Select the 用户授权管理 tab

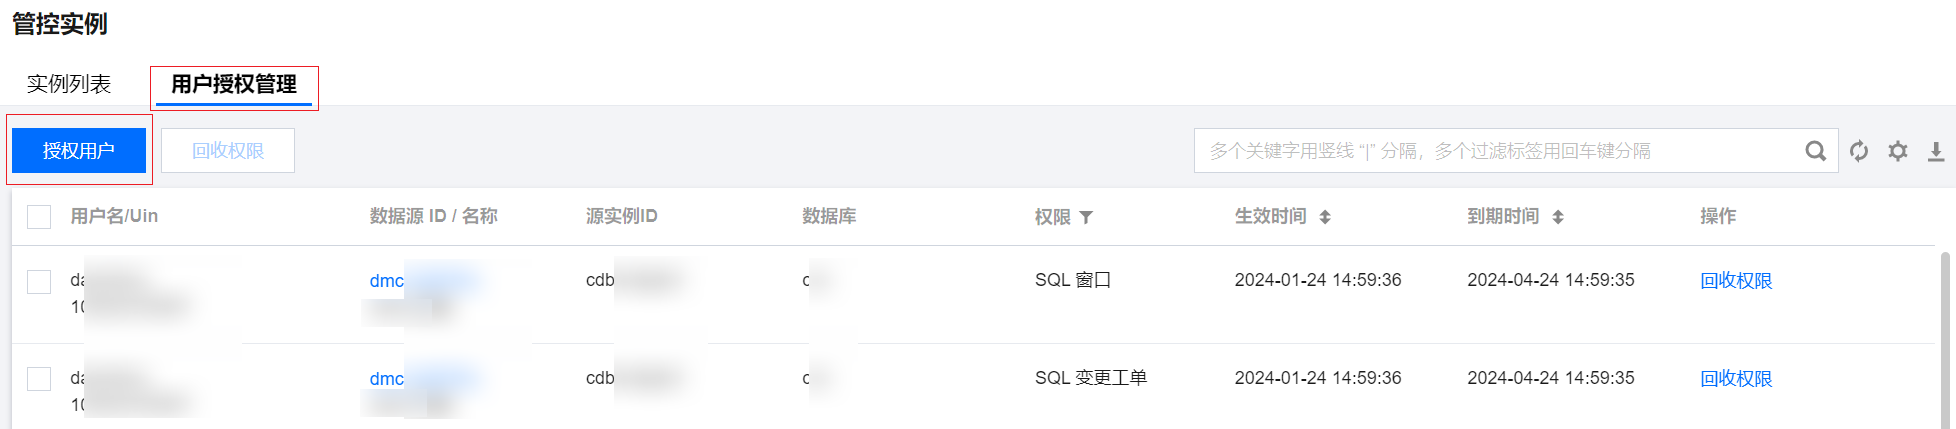coord(234,84)
